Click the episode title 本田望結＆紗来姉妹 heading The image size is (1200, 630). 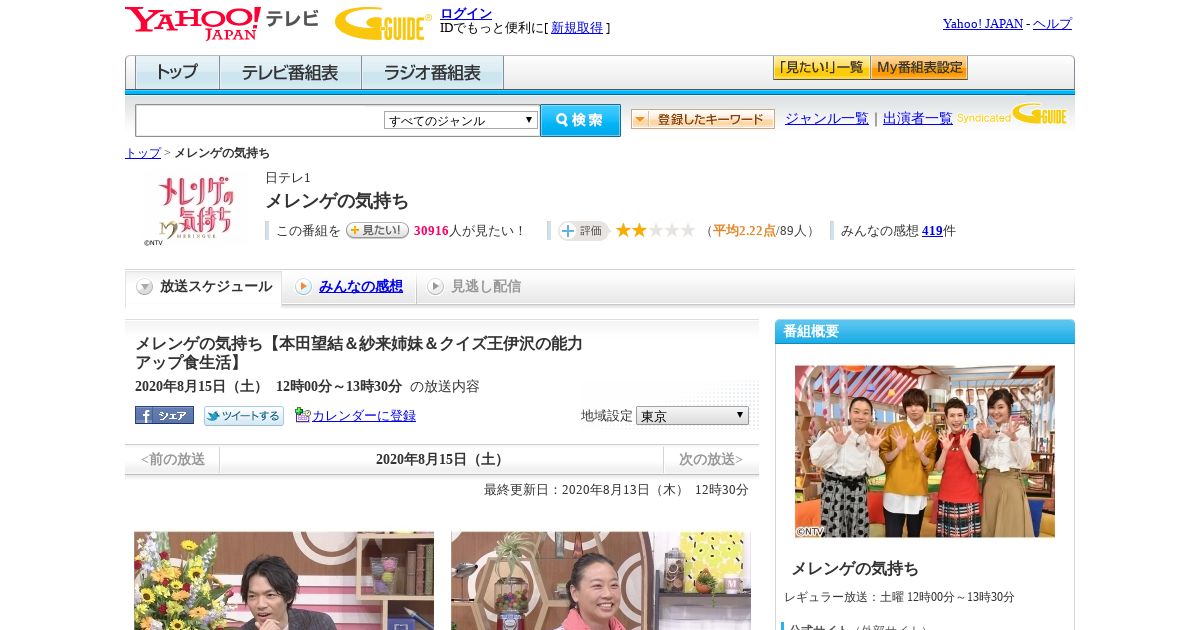tap(359, 353)
